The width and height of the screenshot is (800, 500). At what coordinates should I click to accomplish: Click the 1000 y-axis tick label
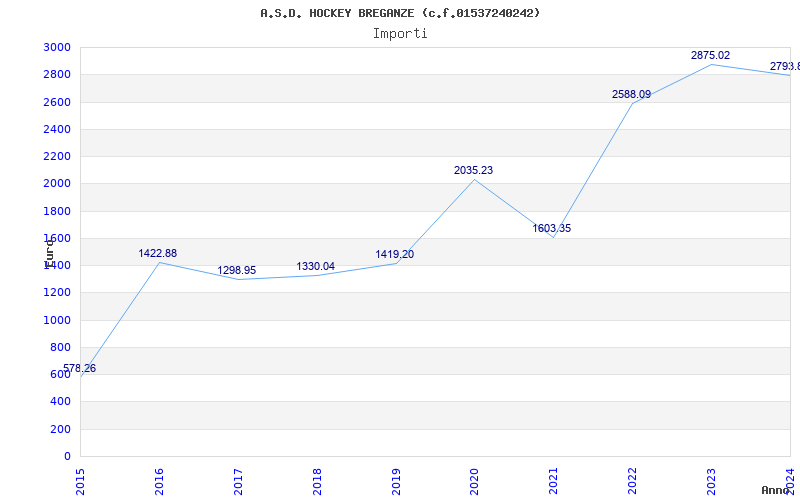(57, 320)
